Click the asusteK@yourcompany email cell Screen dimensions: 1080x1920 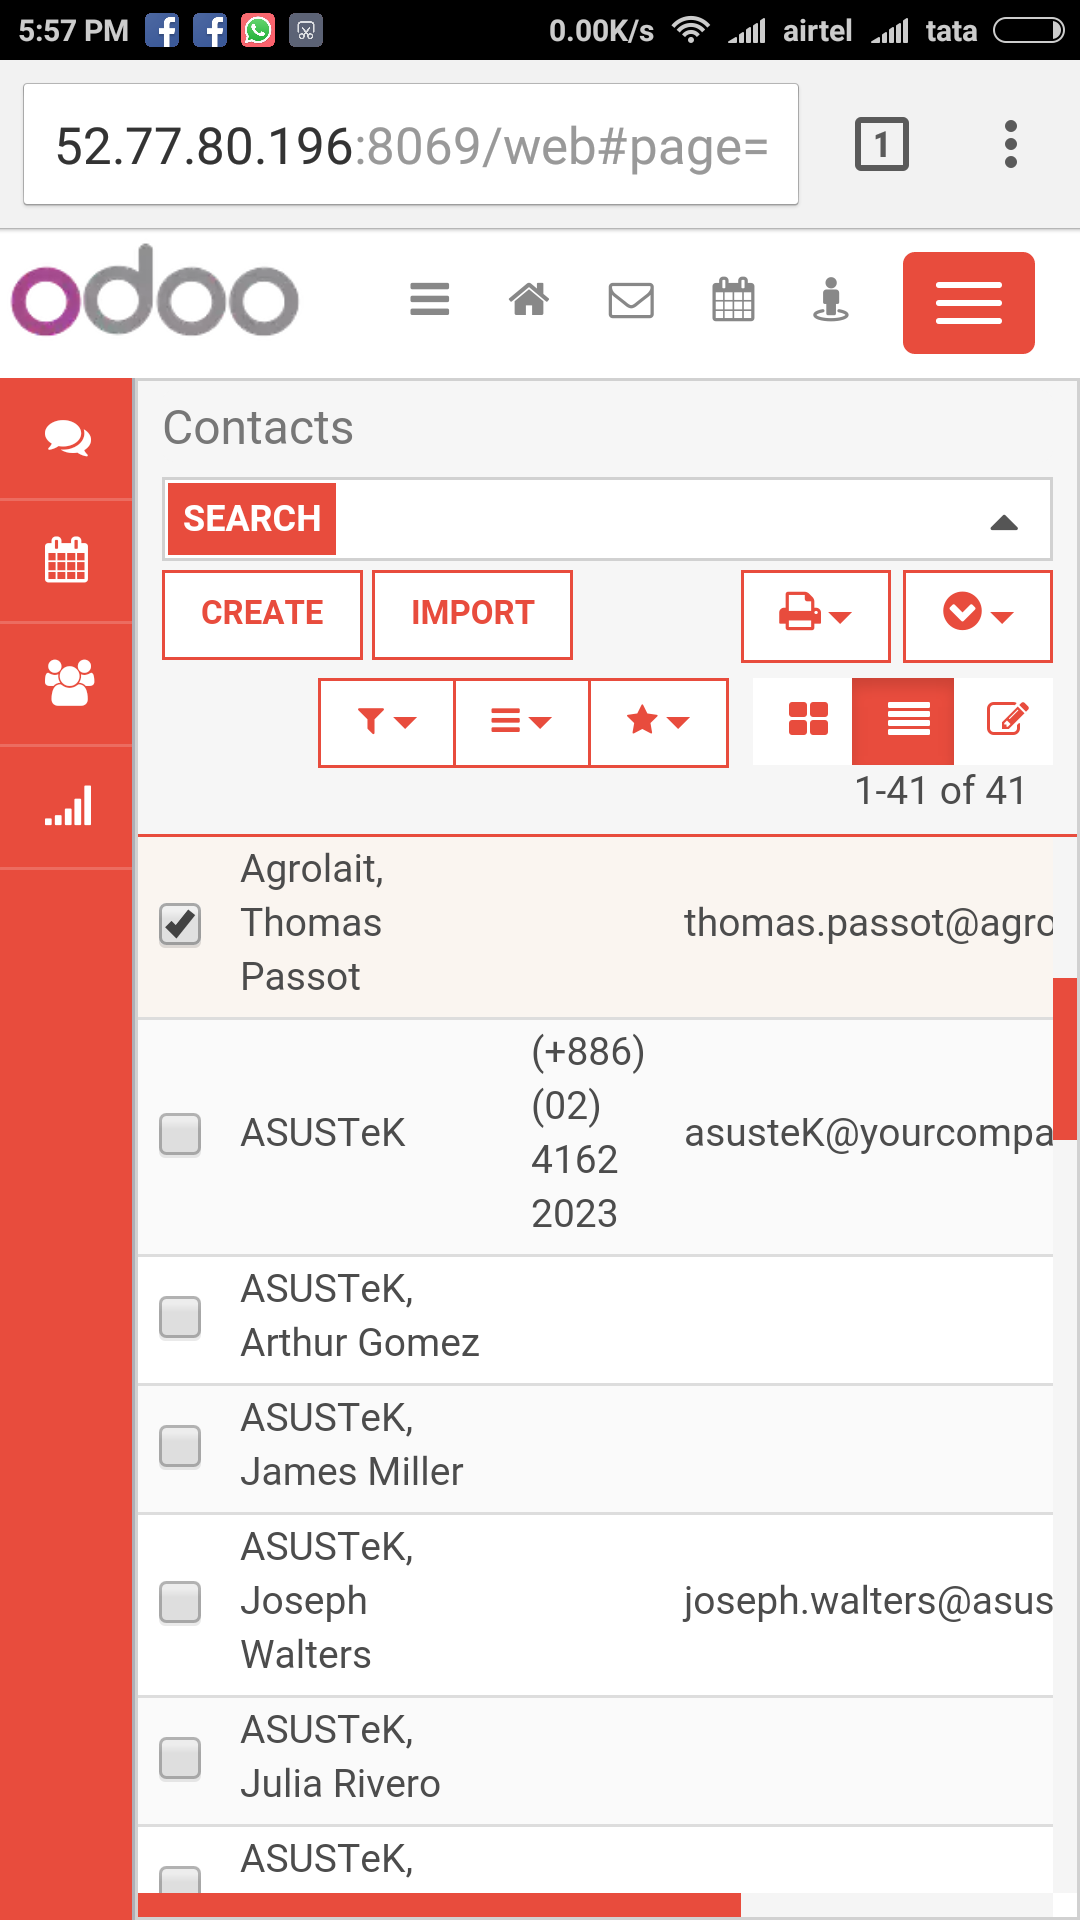(x=868, y=1133)
